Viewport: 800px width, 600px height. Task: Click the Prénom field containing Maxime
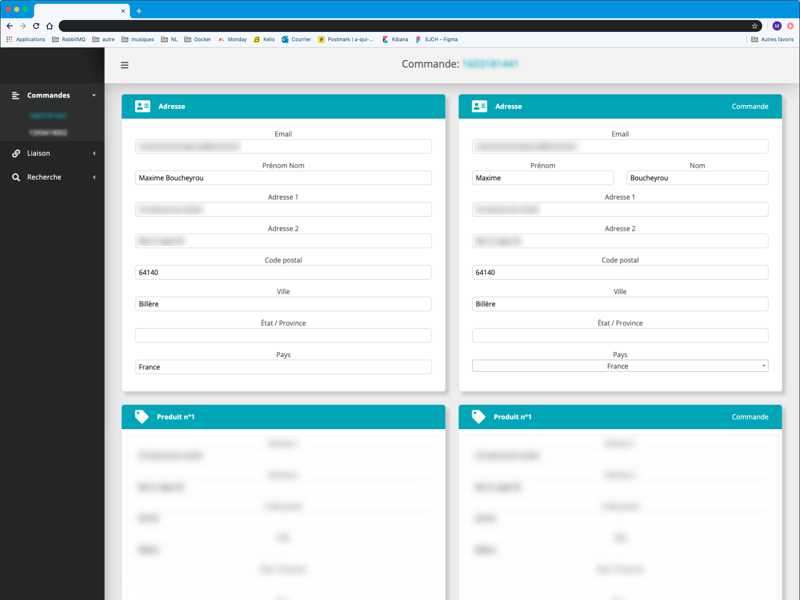point(543,178)
